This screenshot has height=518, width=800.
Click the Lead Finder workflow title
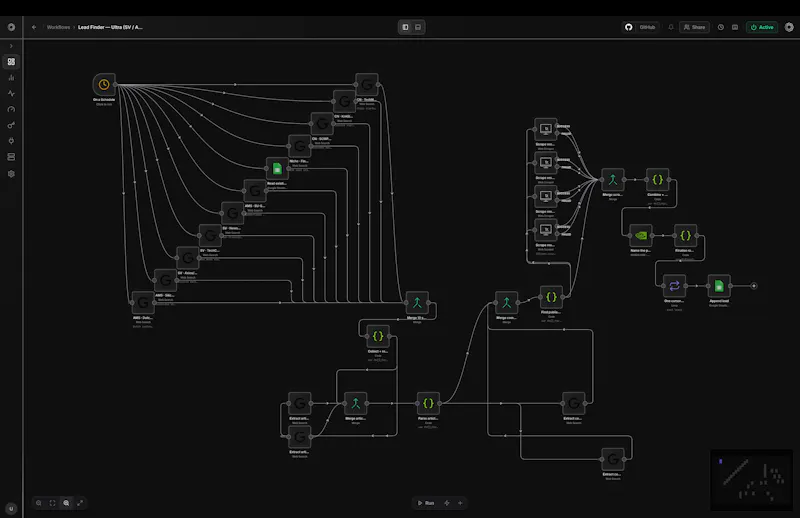[110, 27]
